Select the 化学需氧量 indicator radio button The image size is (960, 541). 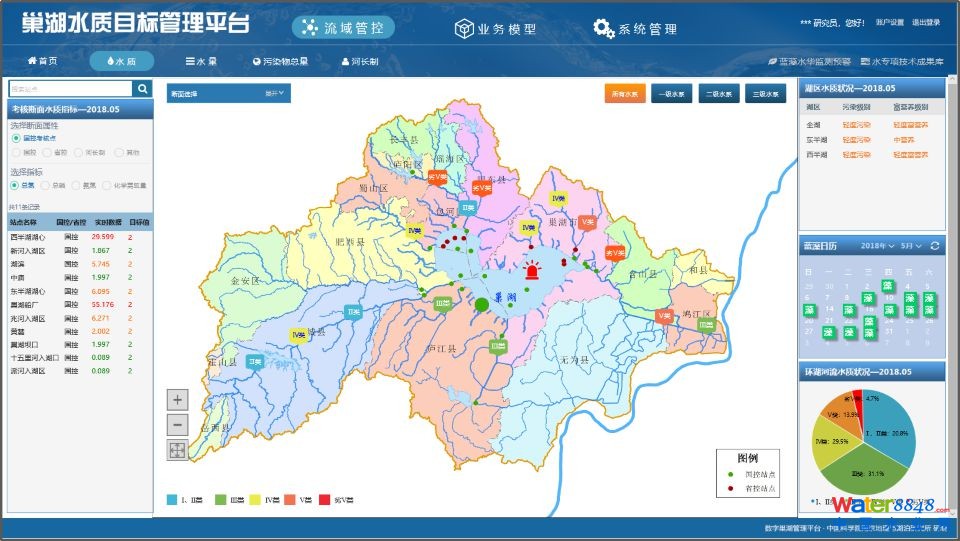click(106, 185)
